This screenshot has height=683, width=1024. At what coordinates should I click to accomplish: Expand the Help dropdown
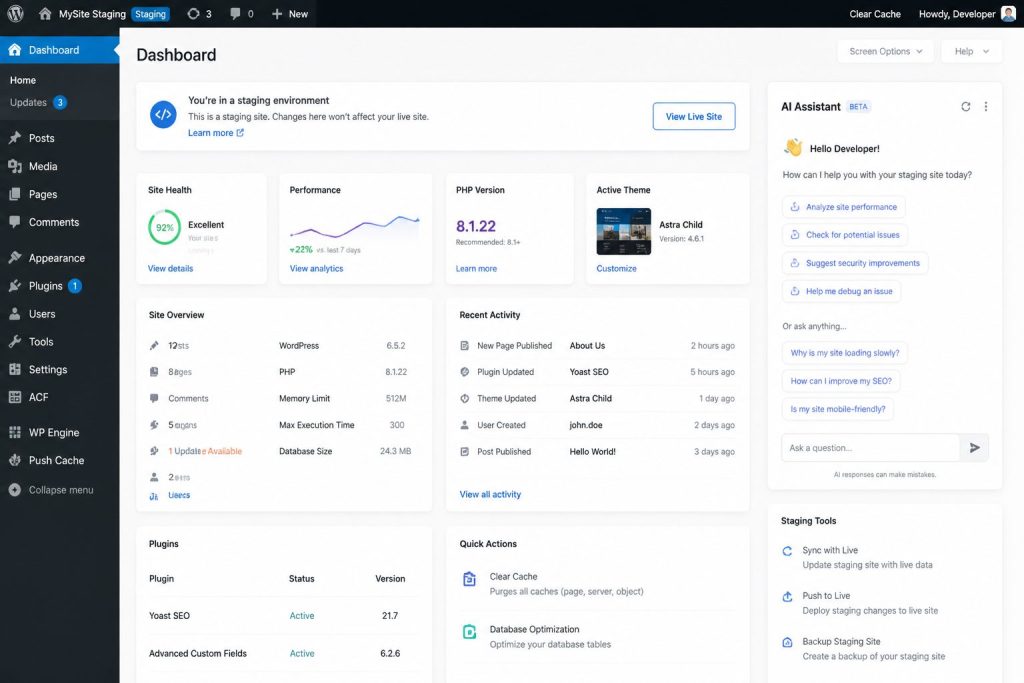pos(971,52)
